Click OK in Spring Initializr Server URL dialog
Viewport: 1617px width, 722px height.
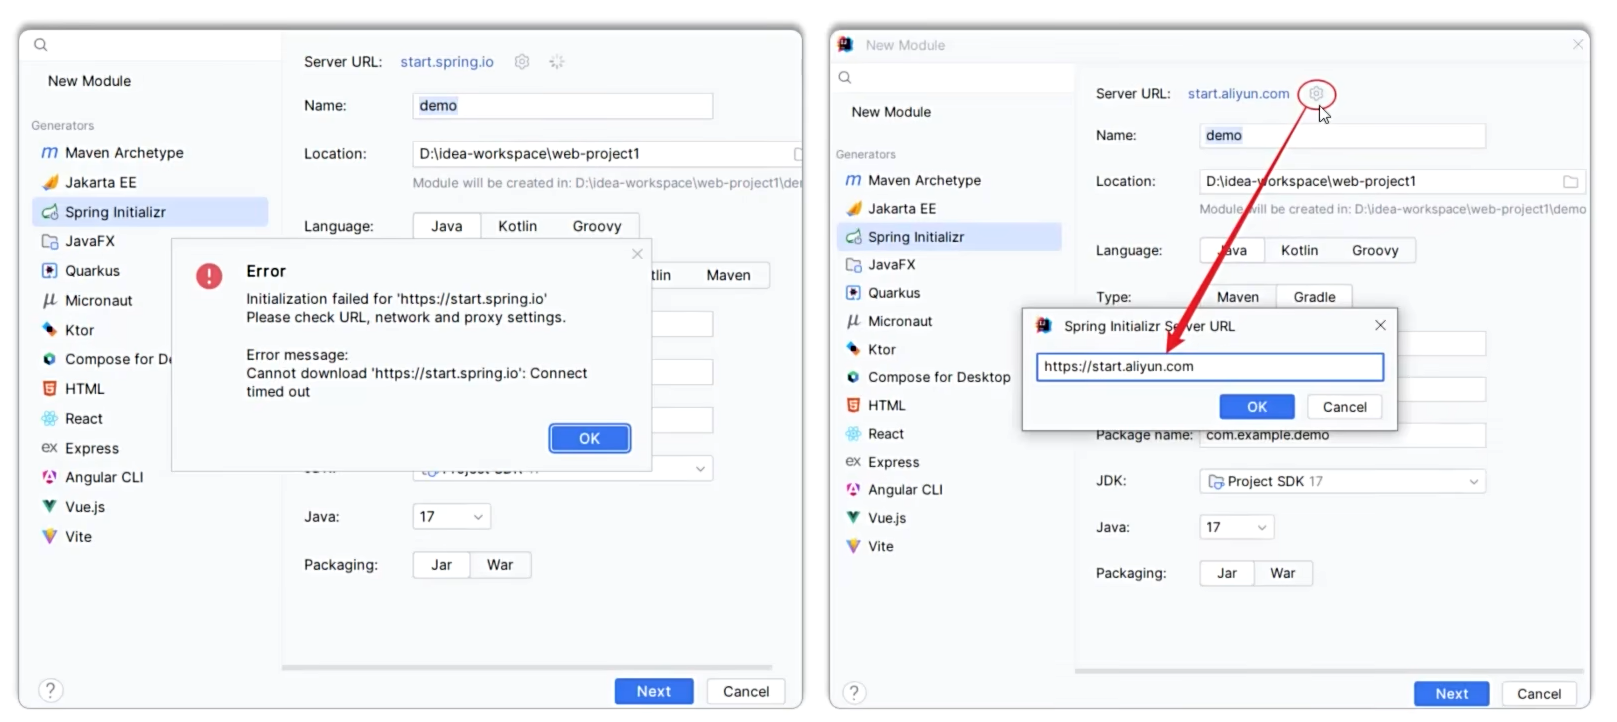1257,407
